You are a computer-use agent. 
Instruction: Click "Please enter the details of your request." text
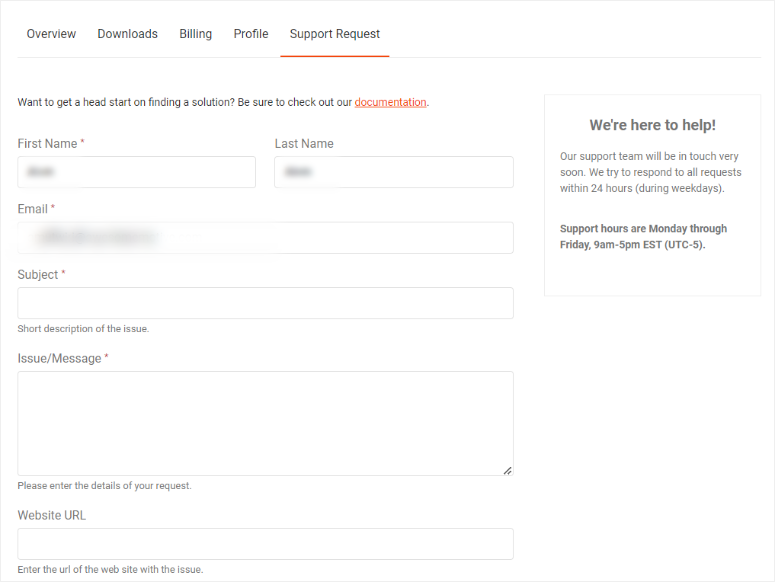[x=104, y=486]
